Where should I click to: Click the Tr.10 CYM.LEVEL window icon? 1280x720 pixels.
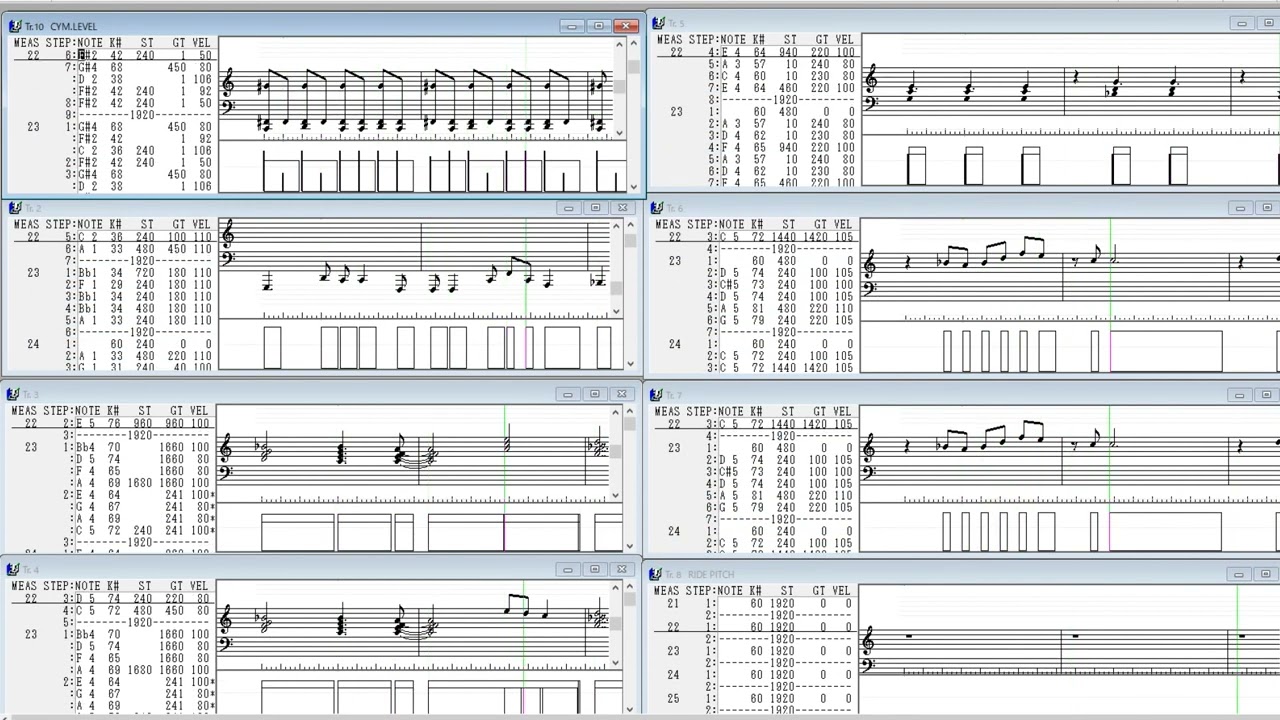(x=15, y=26)
